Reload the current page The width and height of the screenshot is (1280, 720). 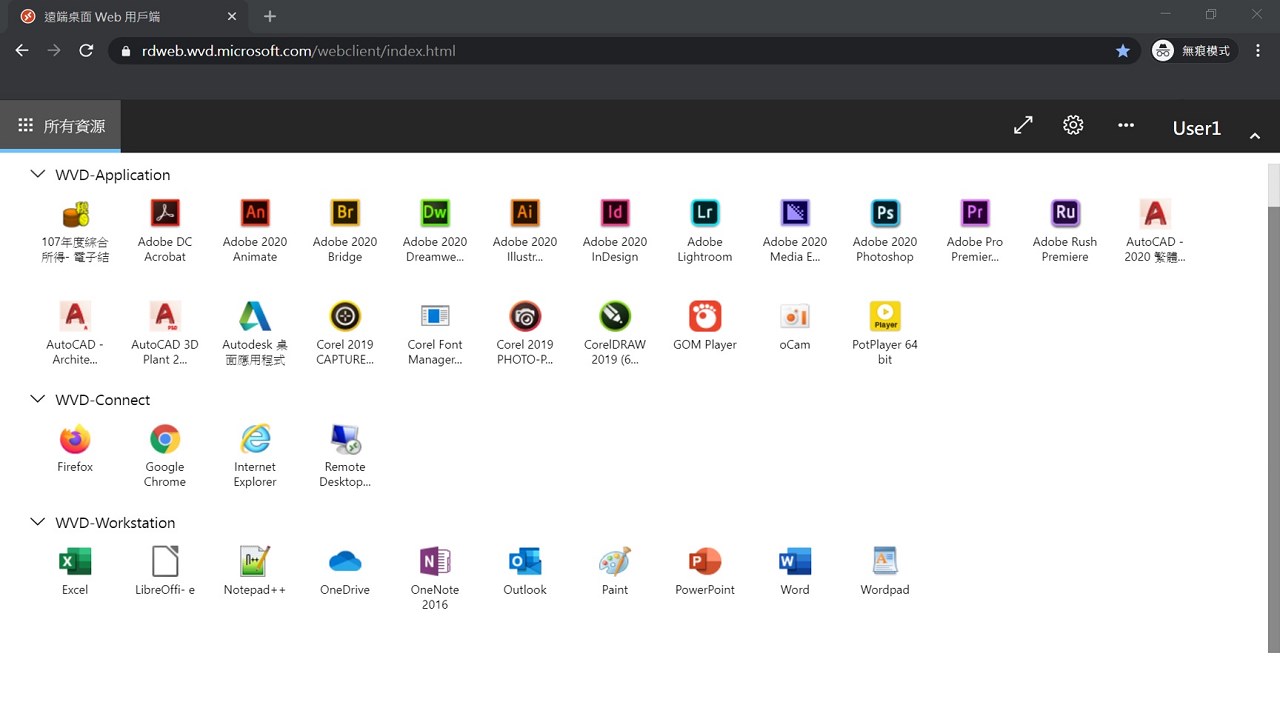pyautogui.click(x=86, y=50)
